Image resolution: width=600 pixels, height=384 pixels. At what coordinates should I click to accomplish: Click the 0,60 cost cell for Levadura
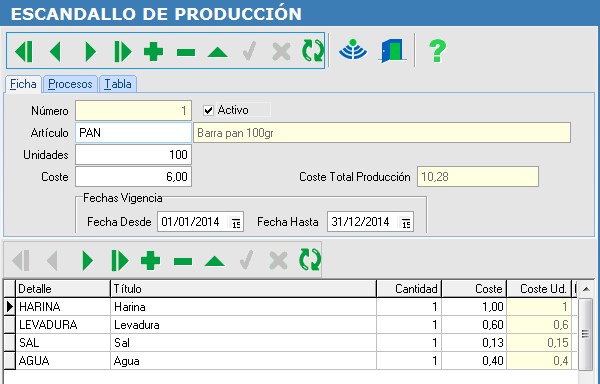pos(474,325)
